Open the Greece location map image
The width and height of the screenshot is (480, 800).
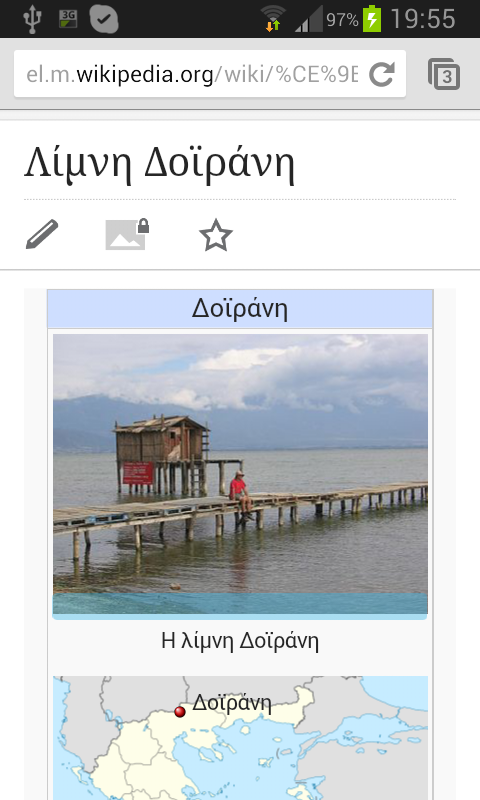click(240, 738)
